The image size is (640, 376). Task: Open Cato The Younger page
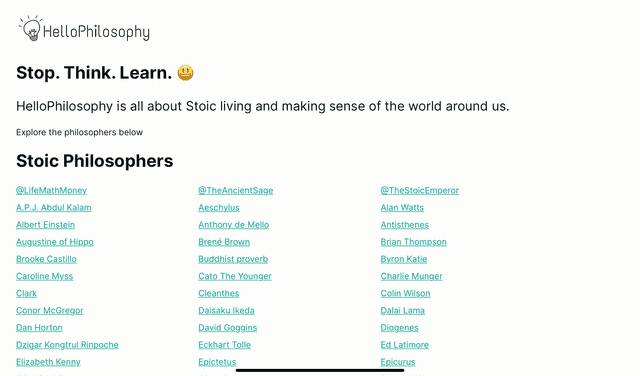[x=235, y=276]
